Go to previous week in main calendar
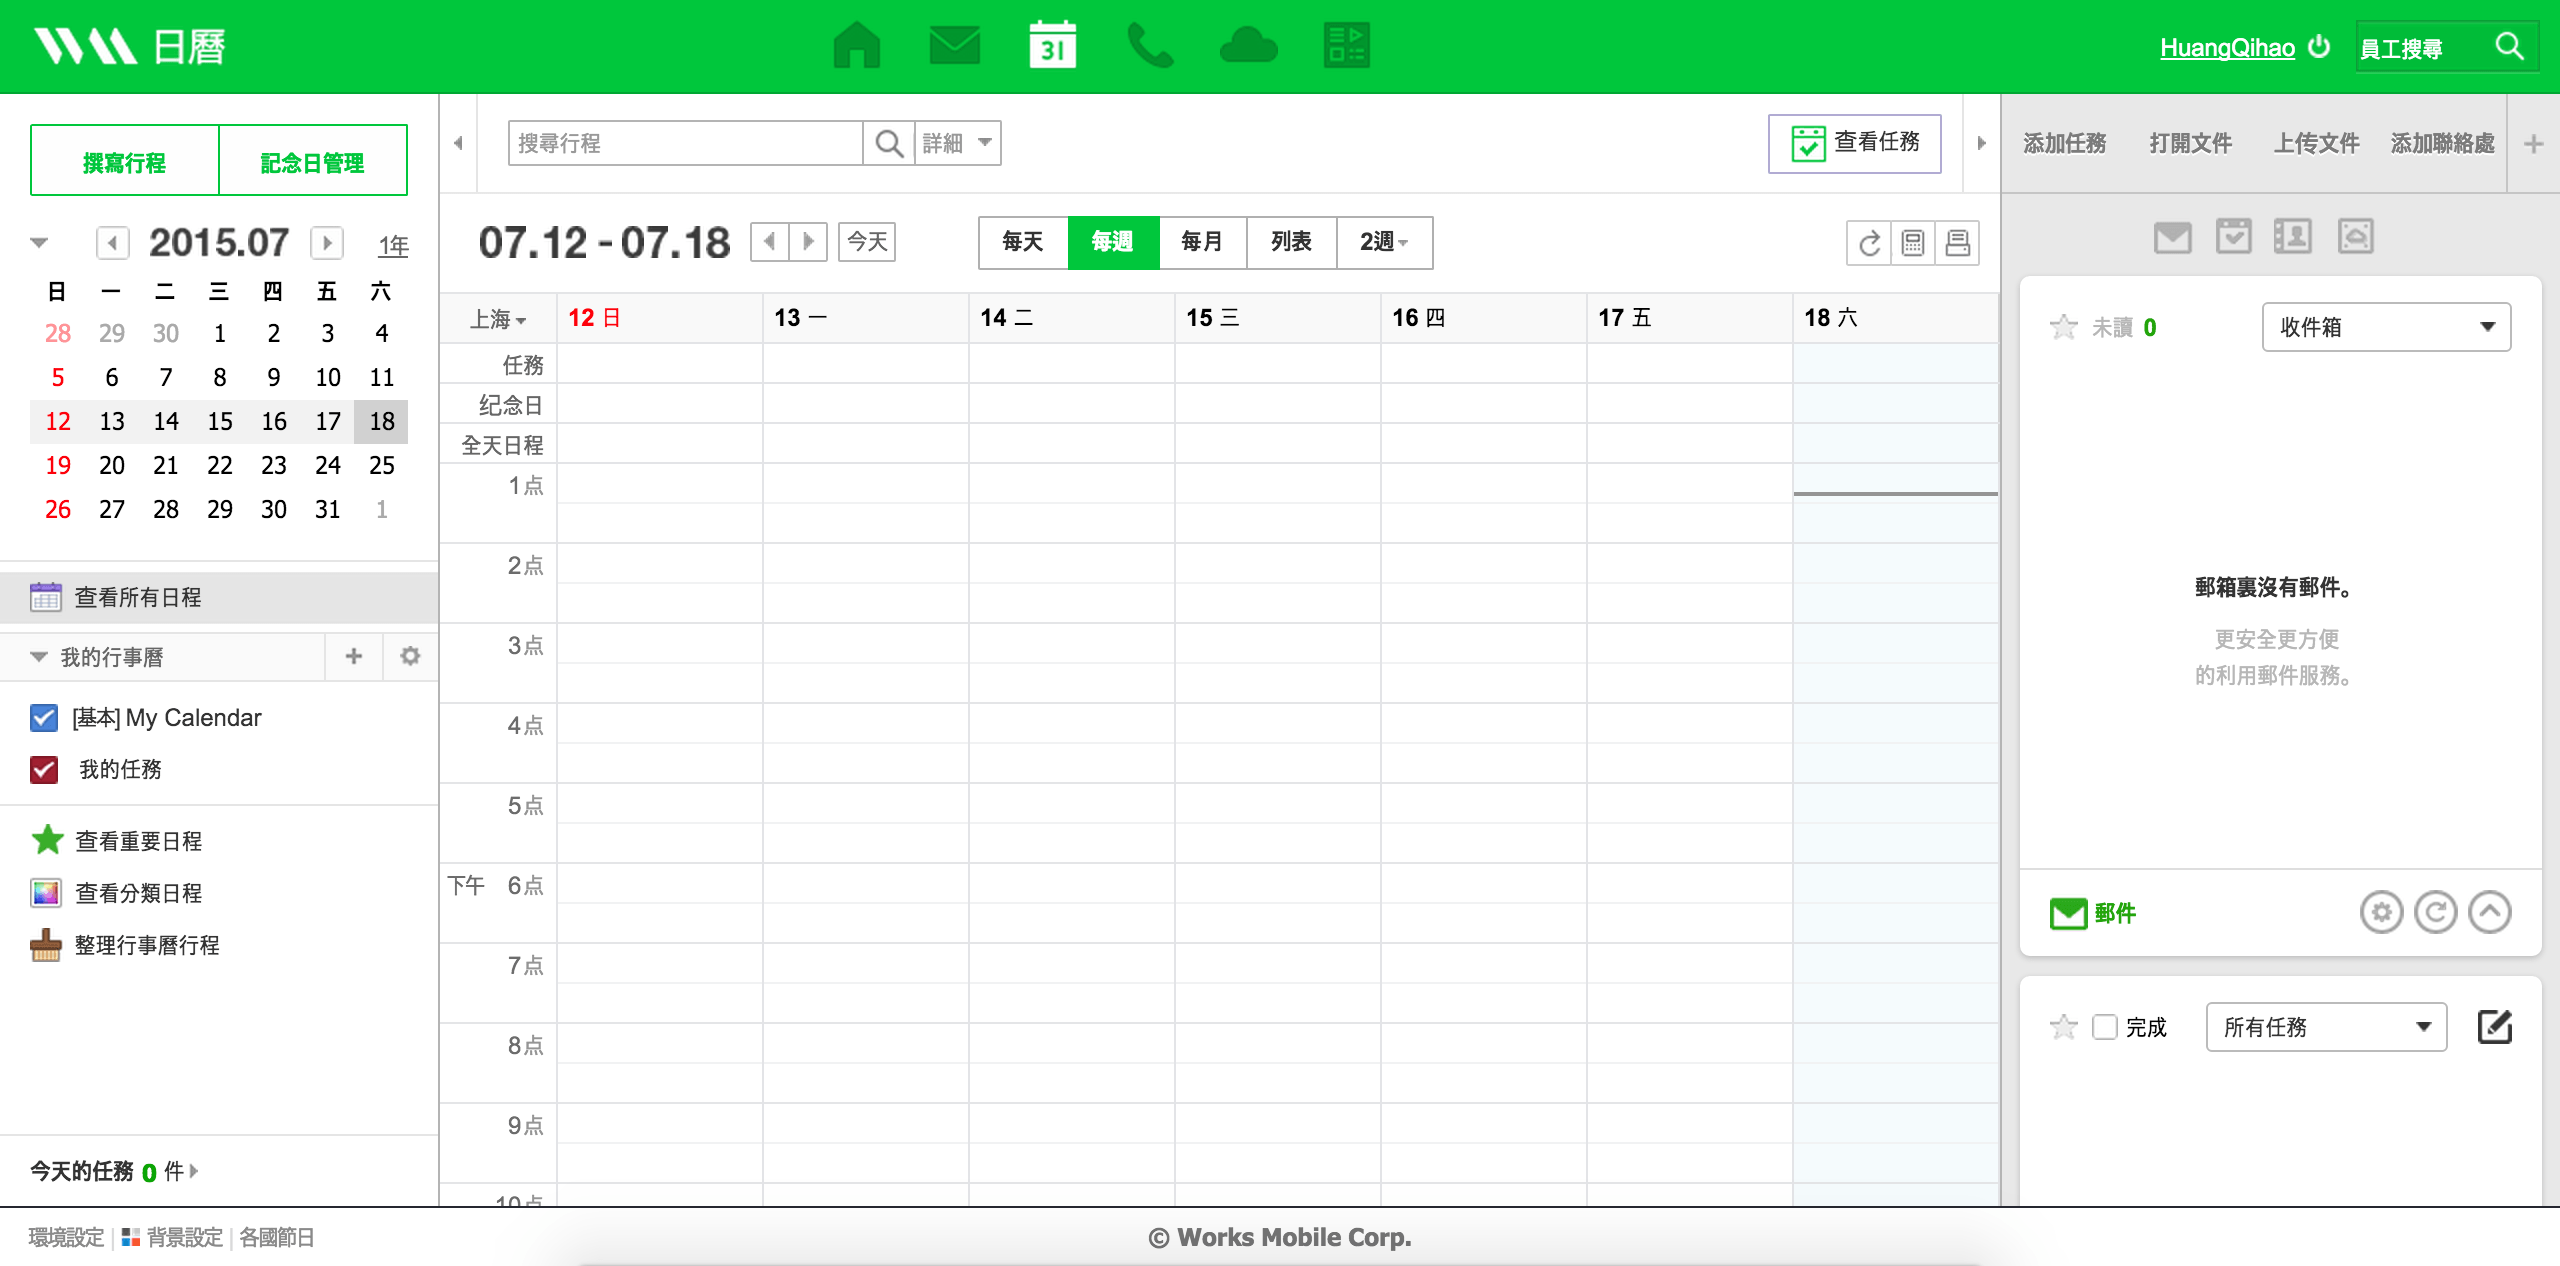The image size is (2560, 1266). point(769,242)
